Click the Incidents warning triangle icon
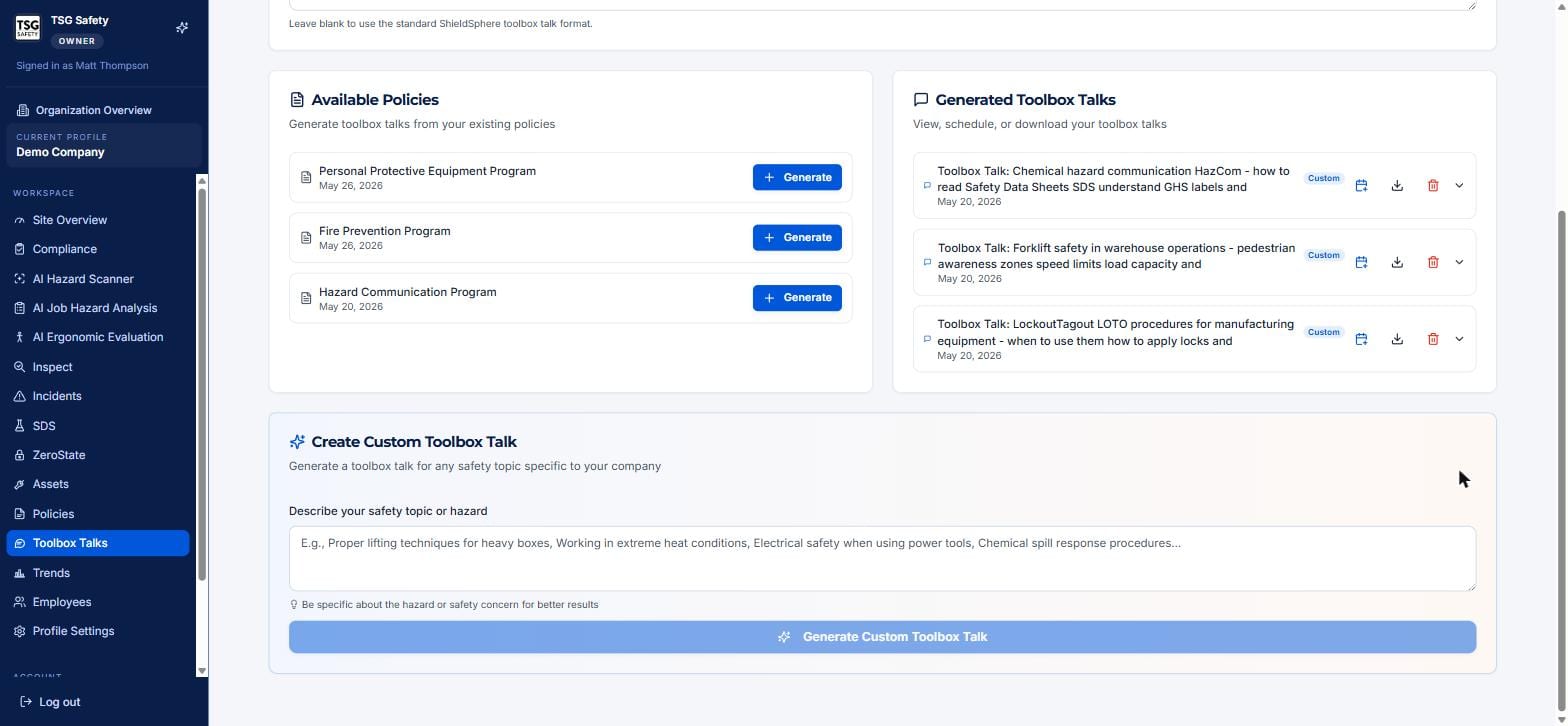Viewport: 1568px width, 726px height. (x=19, y=396)
